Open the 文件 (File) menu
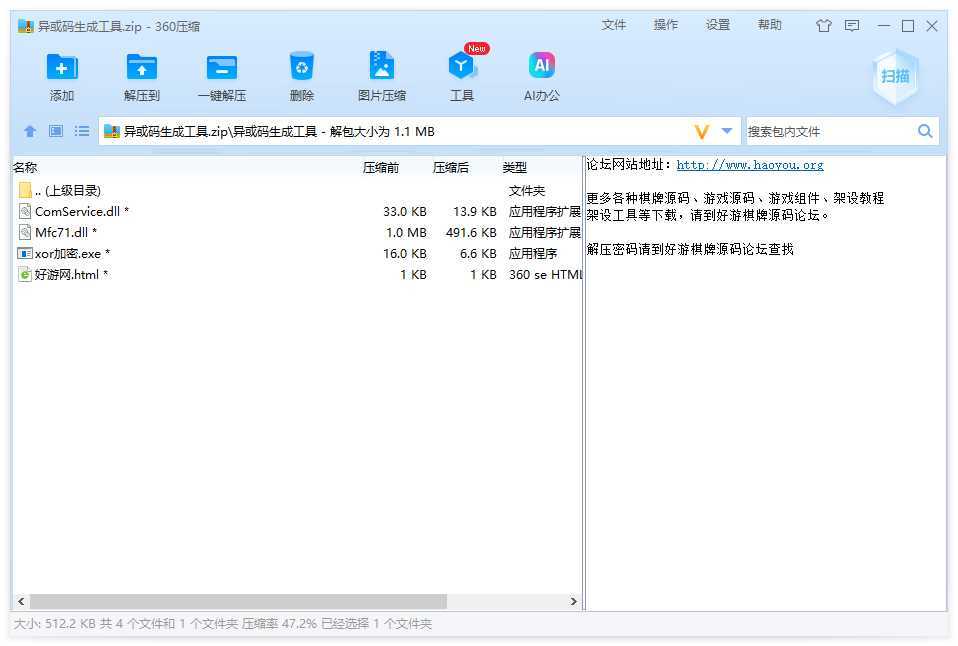 [x=613, y=25]
